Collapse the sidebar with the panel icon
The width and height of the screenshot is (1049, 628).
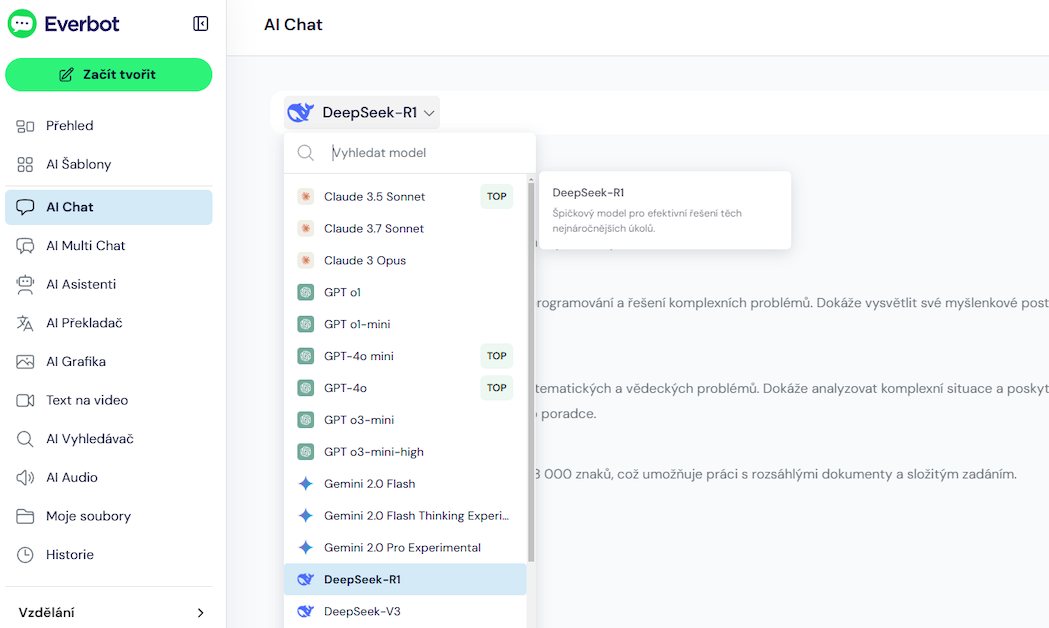click(200, 24)
